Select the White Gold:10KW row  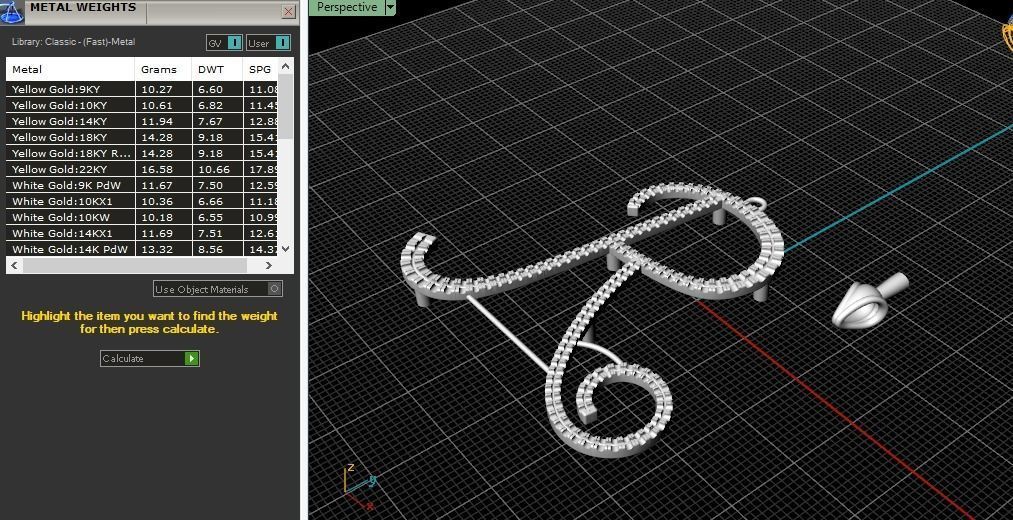(143, 217)
